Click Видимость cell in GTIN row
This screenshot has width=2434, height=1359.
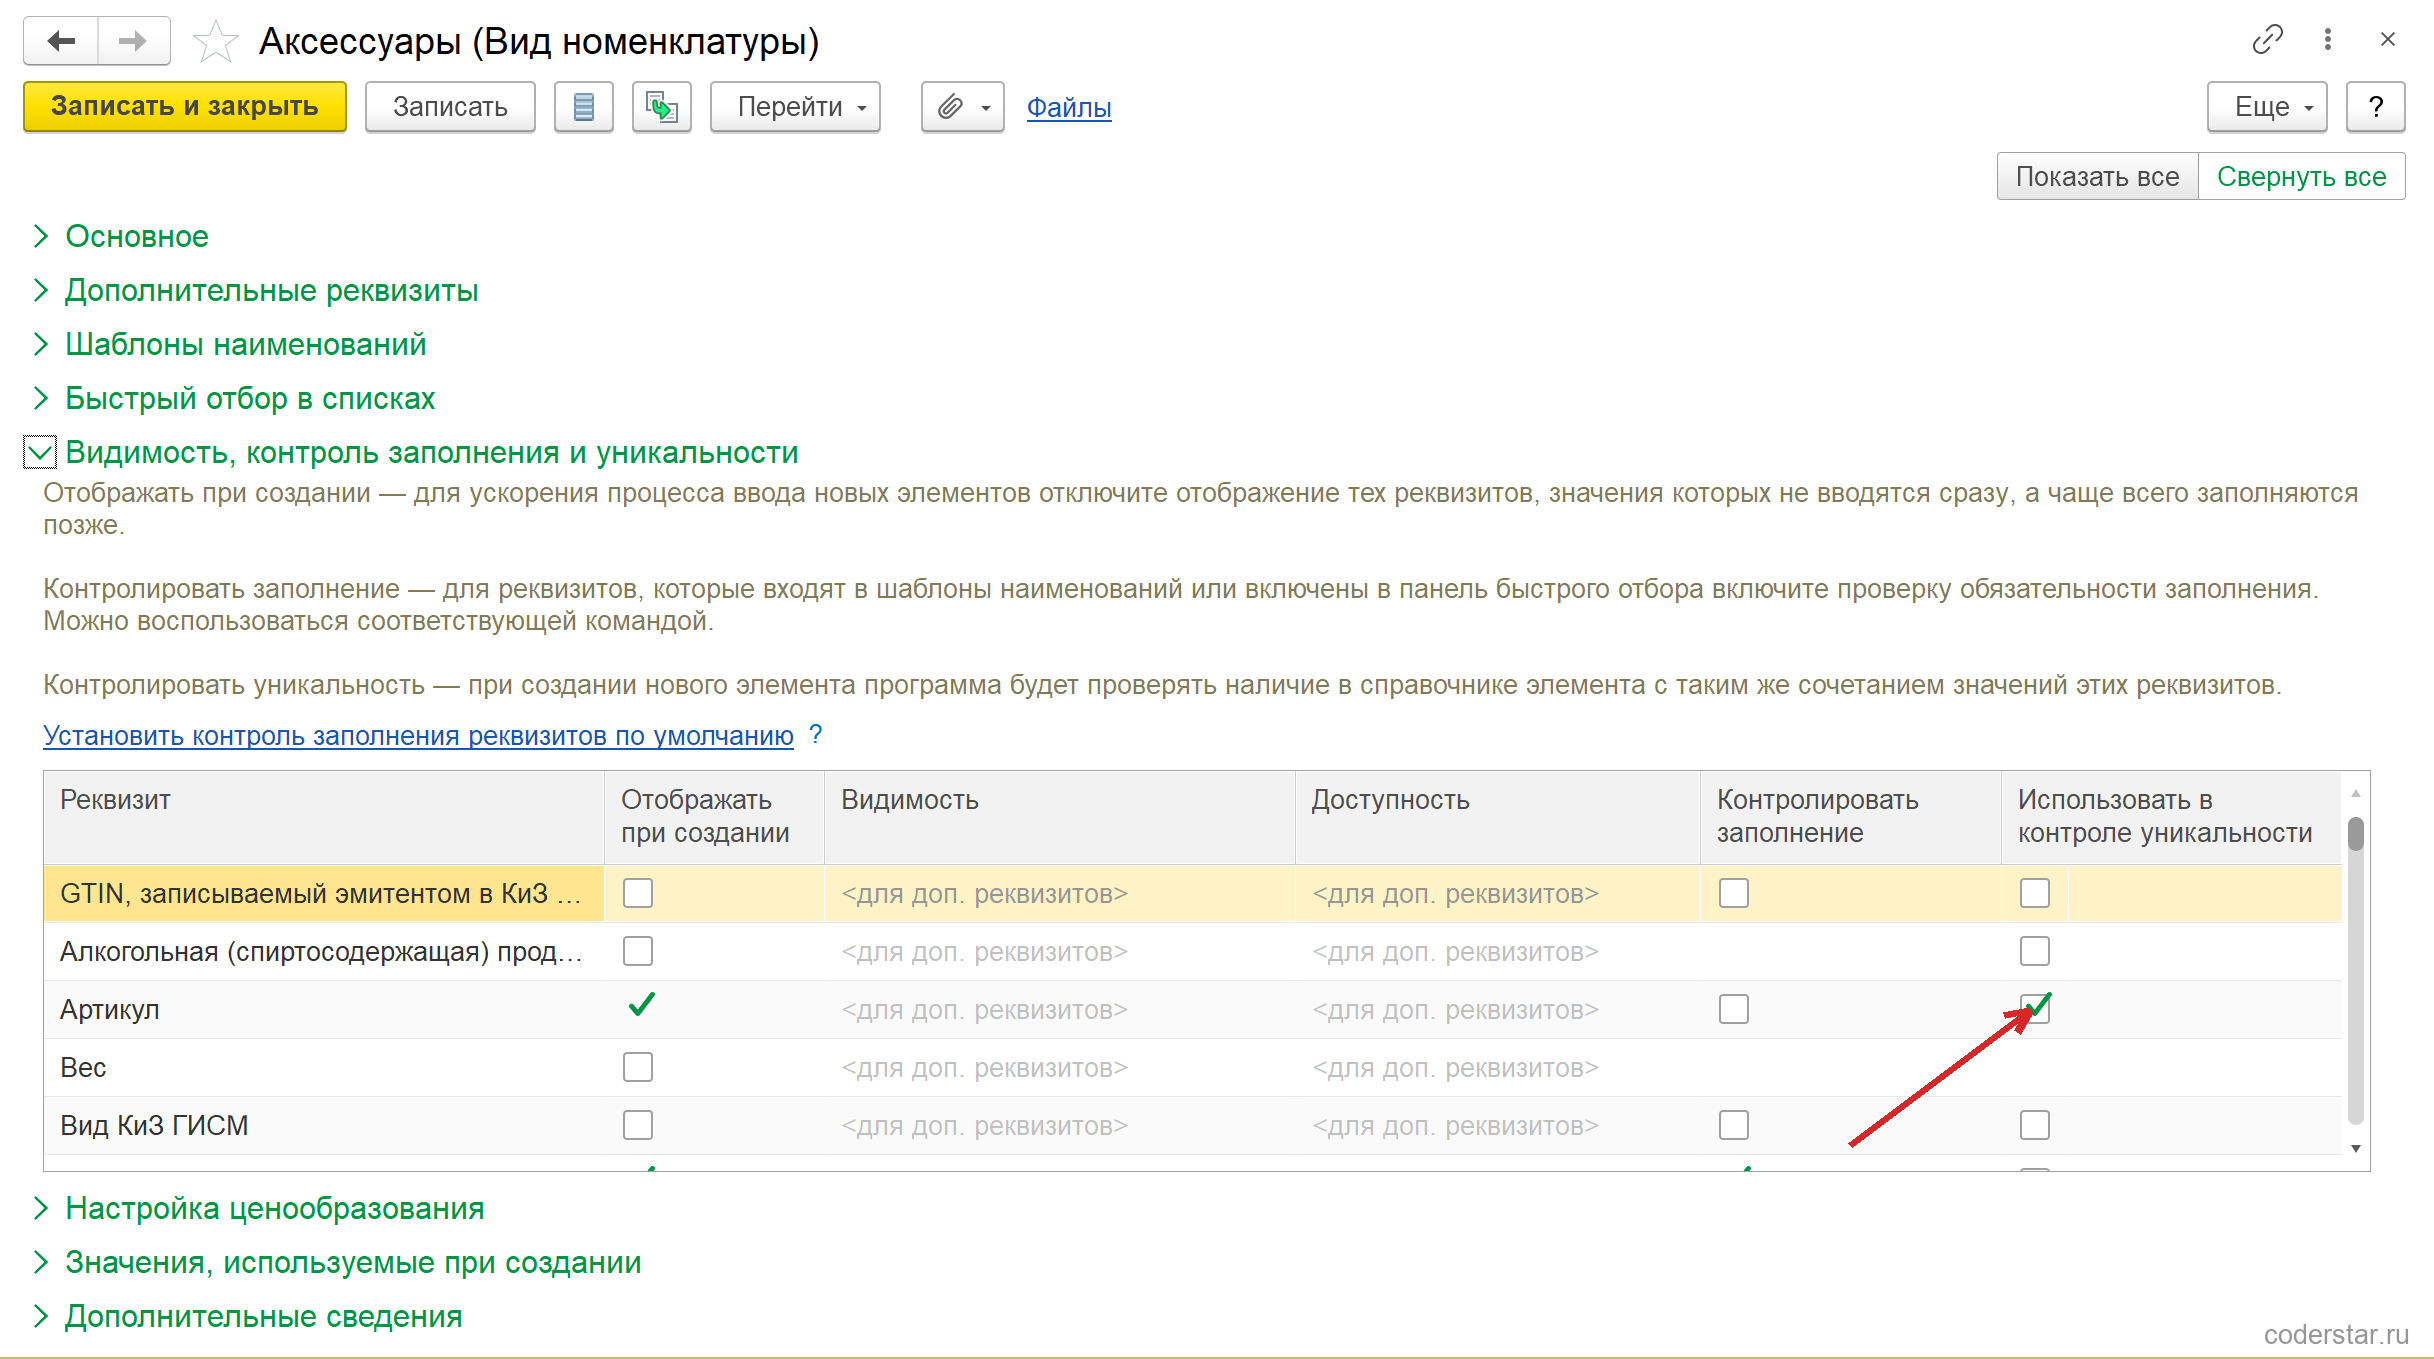click(x=1060, y=893)
